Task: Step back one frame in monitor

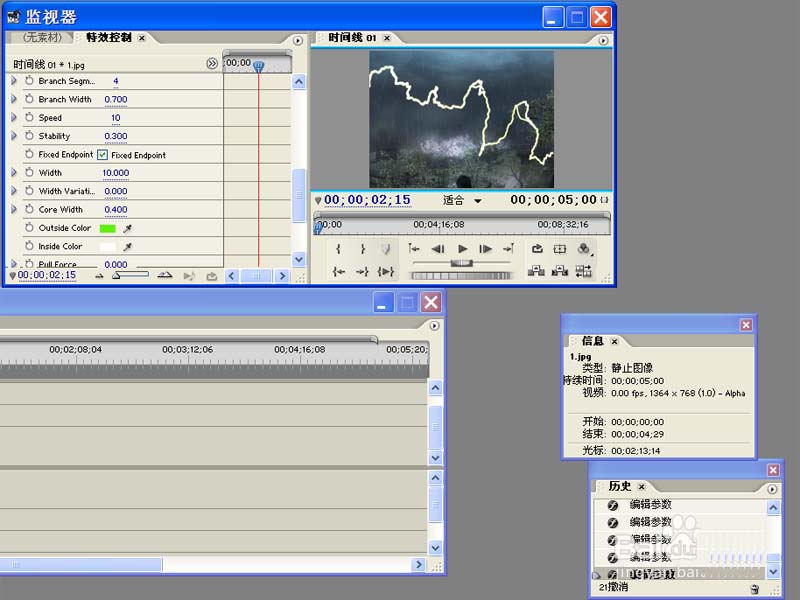Action: point(438,249)
